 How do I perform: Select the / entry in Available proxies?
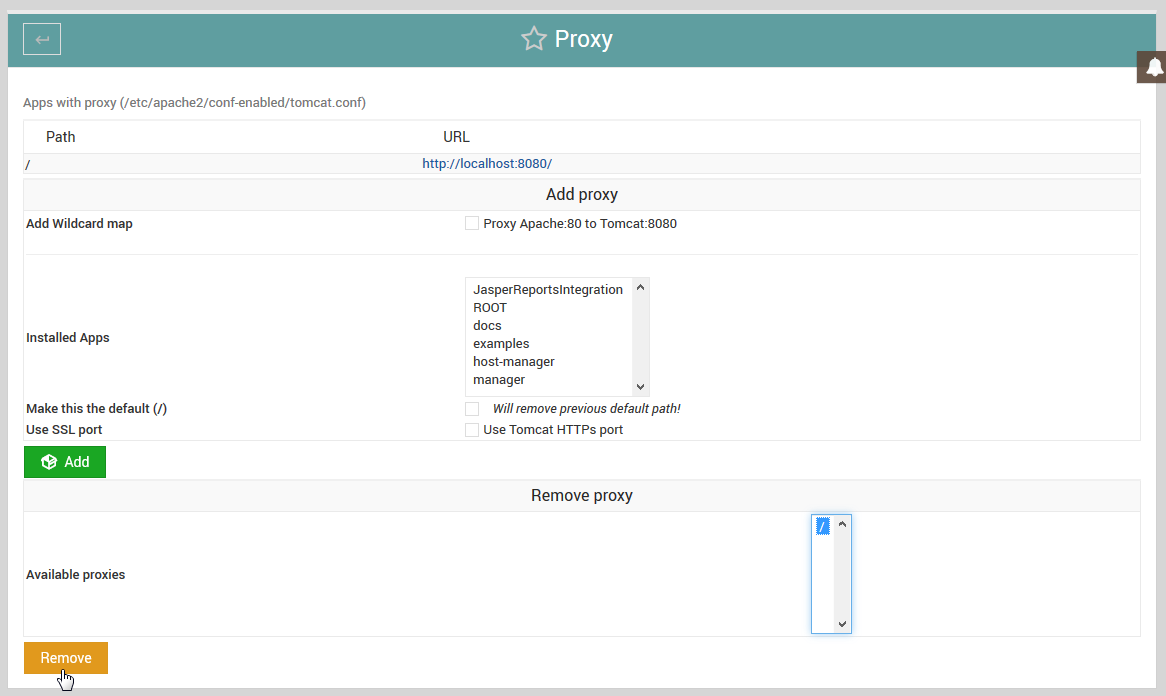pyautogui.click(x=822, y=526)
